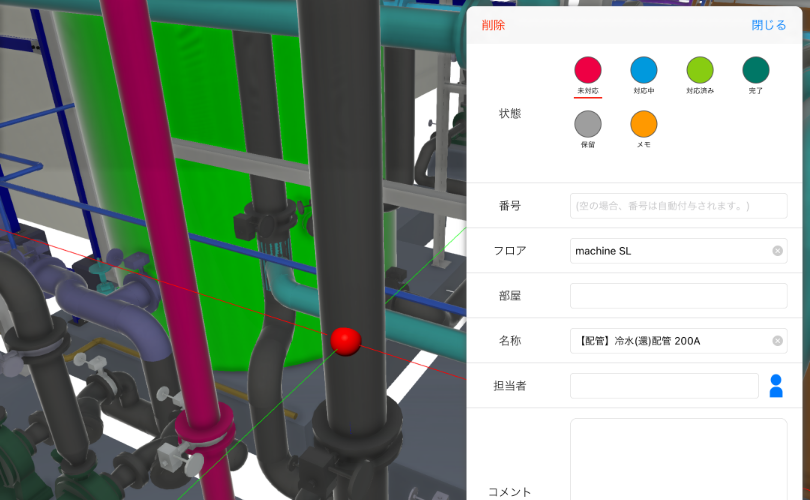810x500 pixels.
Task: Select the gray 保留 status circle
Action: coord(588,124)
